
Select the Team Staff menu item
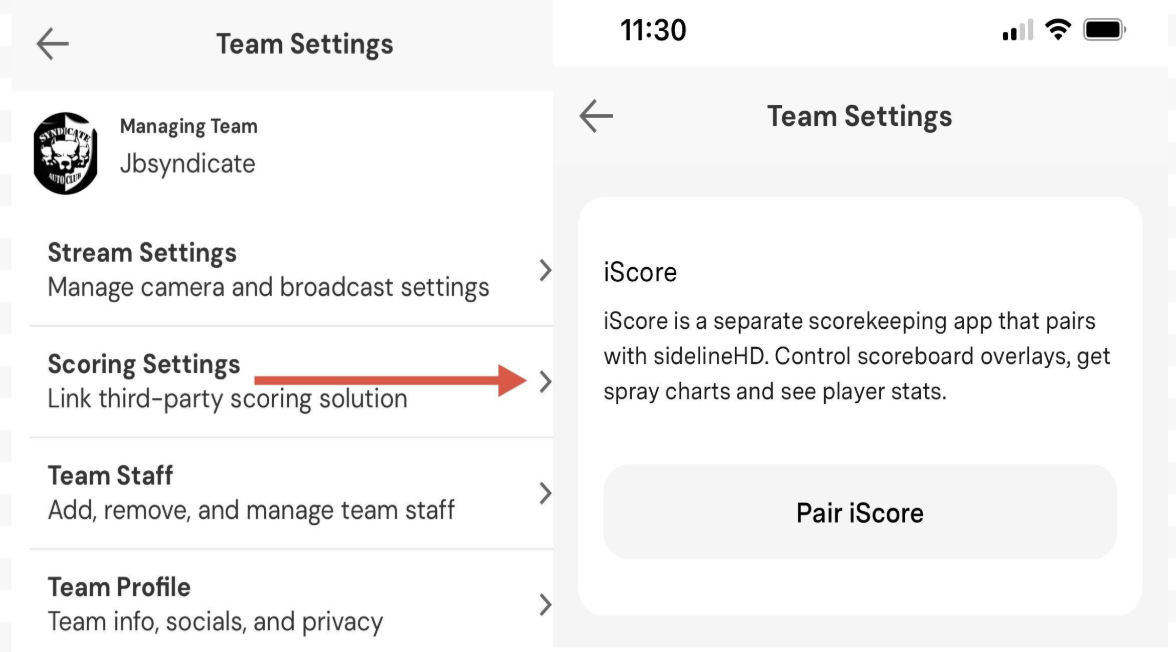(250, 493)
